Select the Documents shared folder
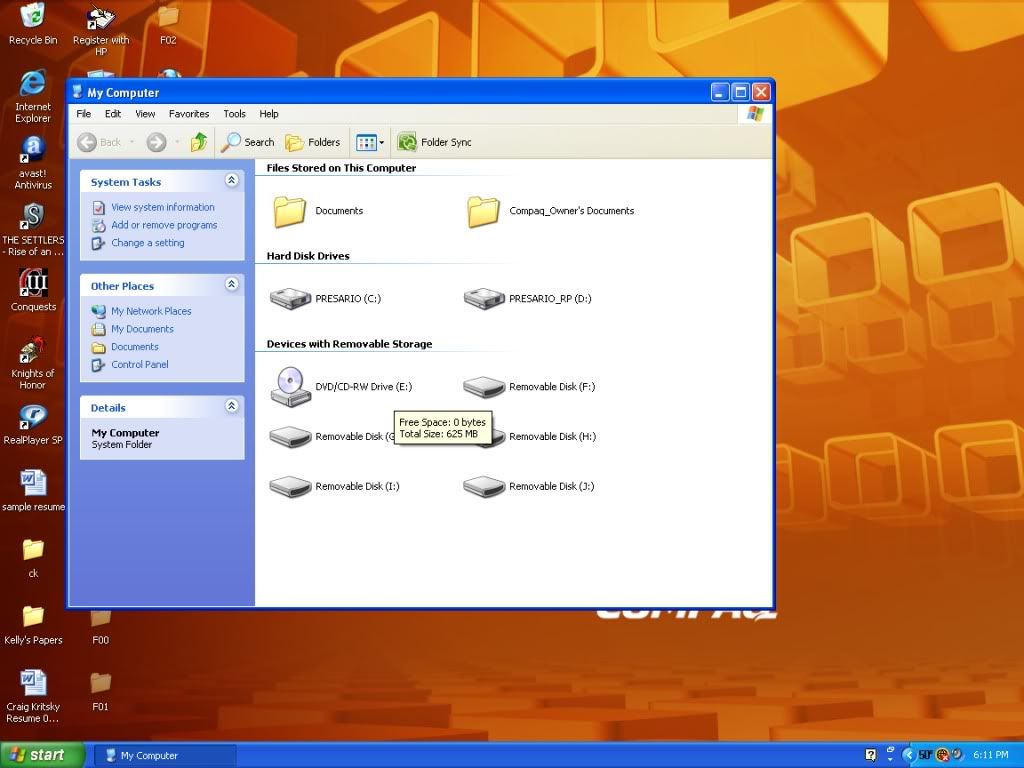The width and height of the screenshot is (1024, 768). [x=318, y=211]
